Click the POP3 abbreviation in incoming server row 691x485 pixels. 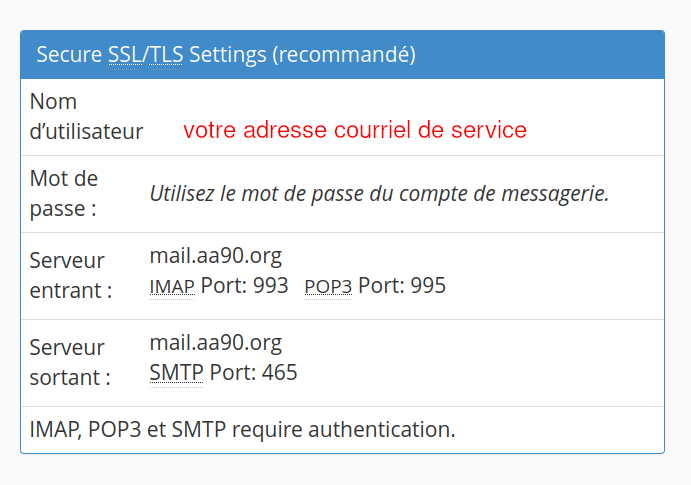click(328, 287)
